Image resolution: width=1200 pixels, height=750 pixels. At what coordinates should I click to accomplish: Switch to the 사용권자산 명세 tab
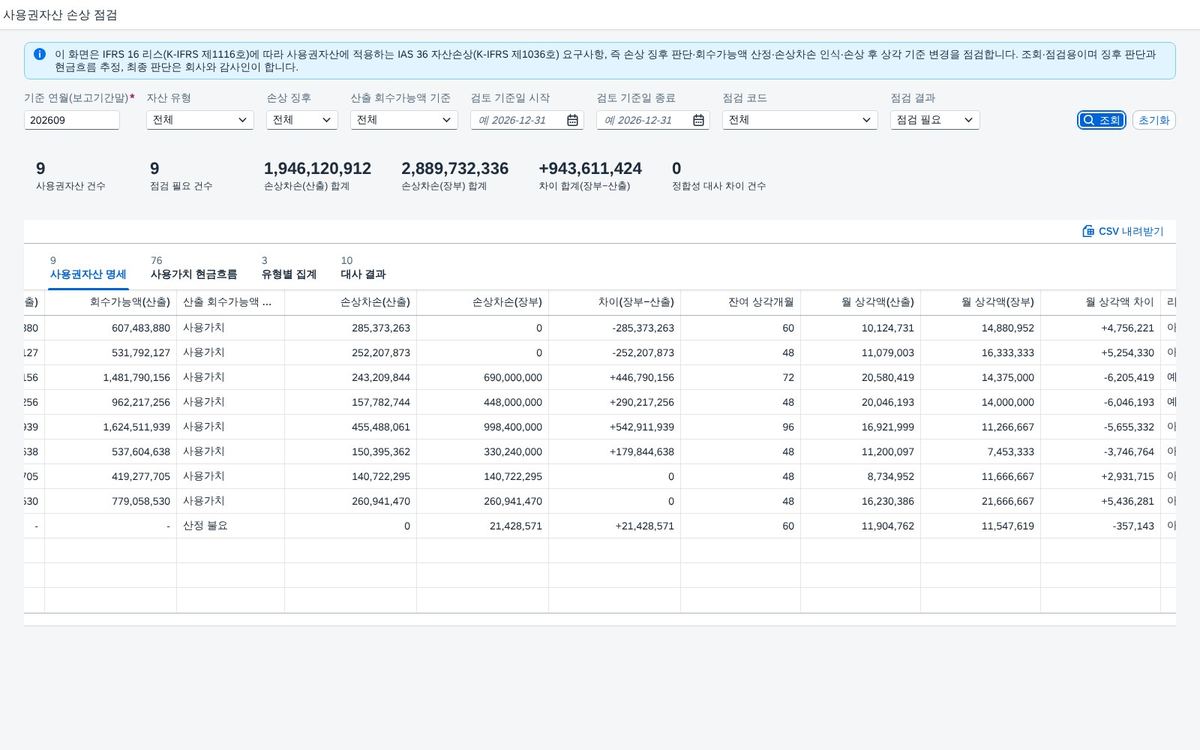click(88, 274)
